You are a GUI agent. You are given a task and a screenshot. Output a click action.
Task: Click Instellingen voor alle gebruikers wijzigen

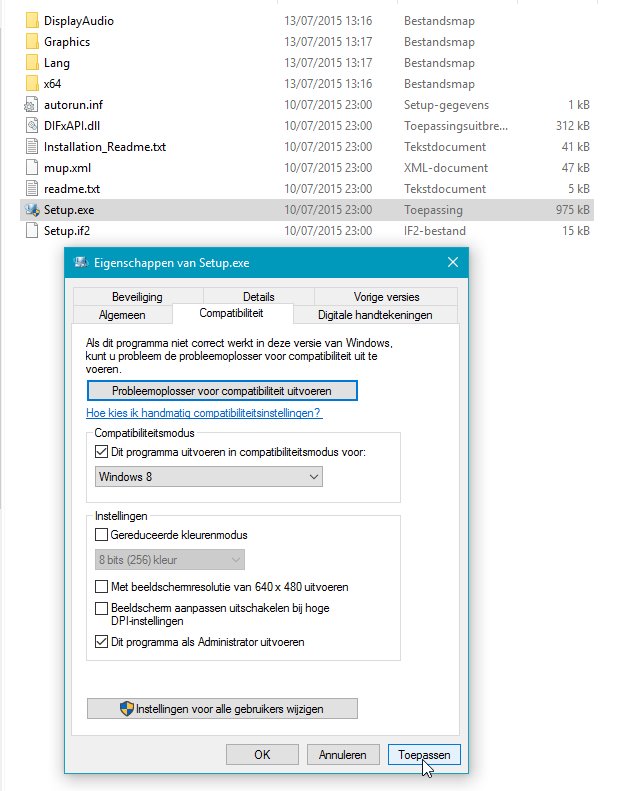pyautogui.click(x=222, y=709)
